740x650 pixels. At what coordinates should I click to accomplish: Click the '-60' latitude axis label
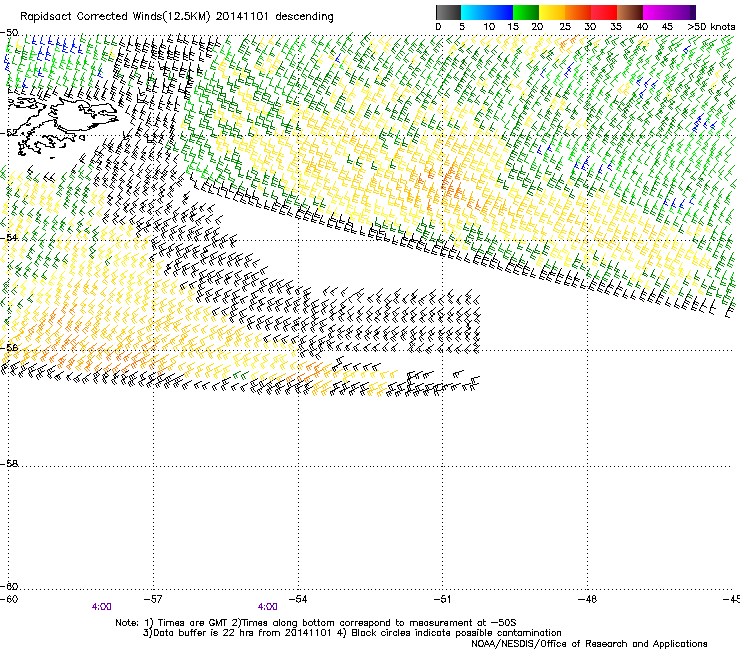click(9, 586)
